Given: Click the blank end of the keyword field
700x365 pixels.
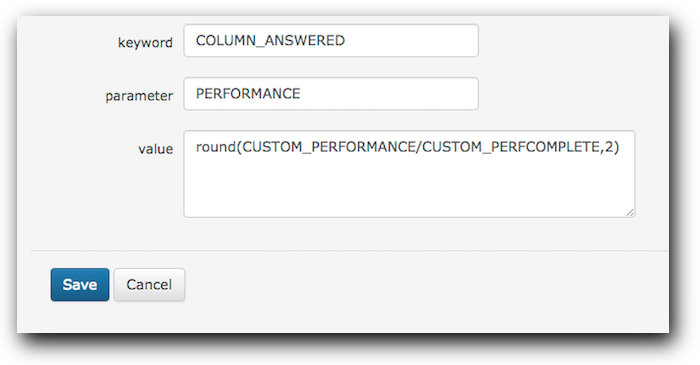Looking at the screenshot, I should pos(411,41).
